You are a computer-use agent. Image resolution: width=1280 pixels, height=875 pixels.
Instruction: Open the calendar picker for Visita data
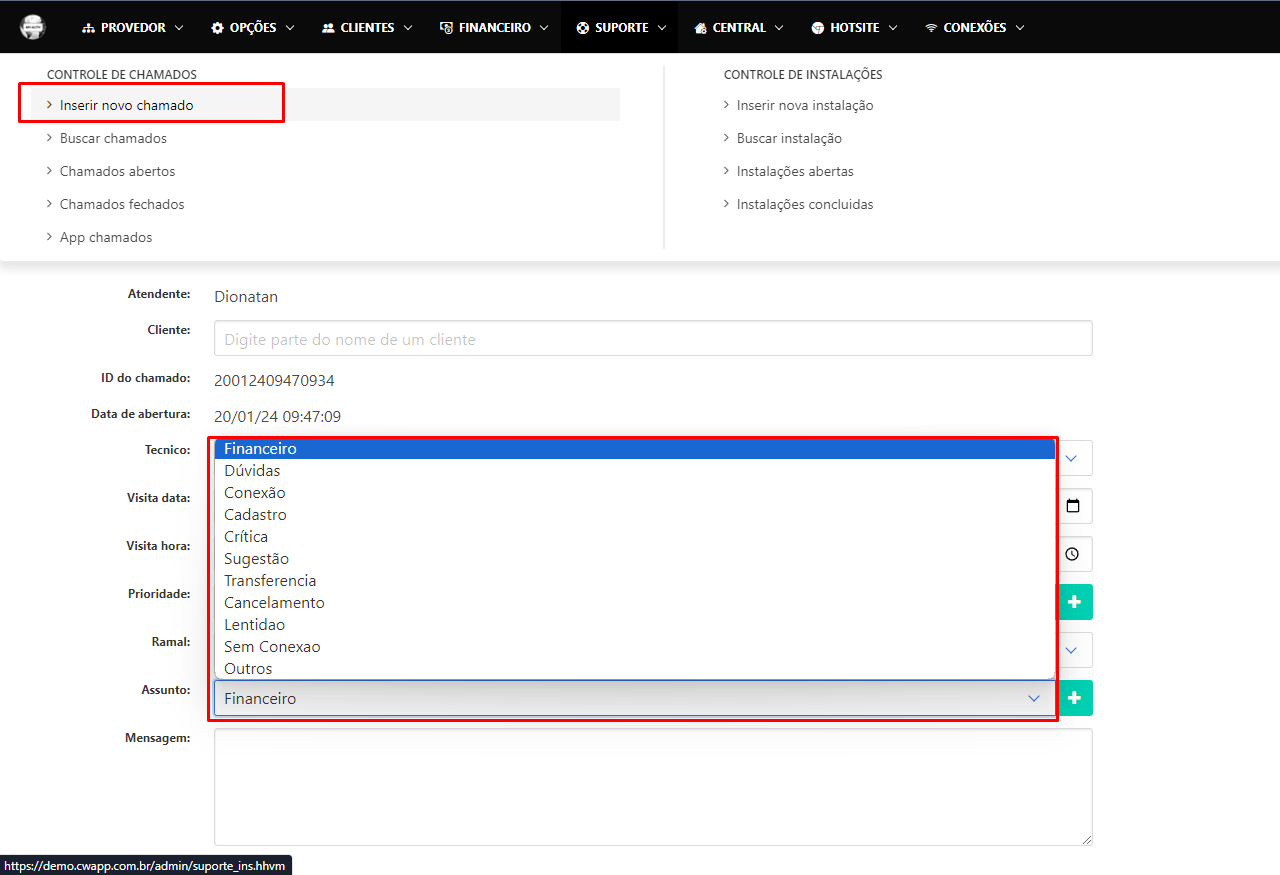[x=1073, y=506]
